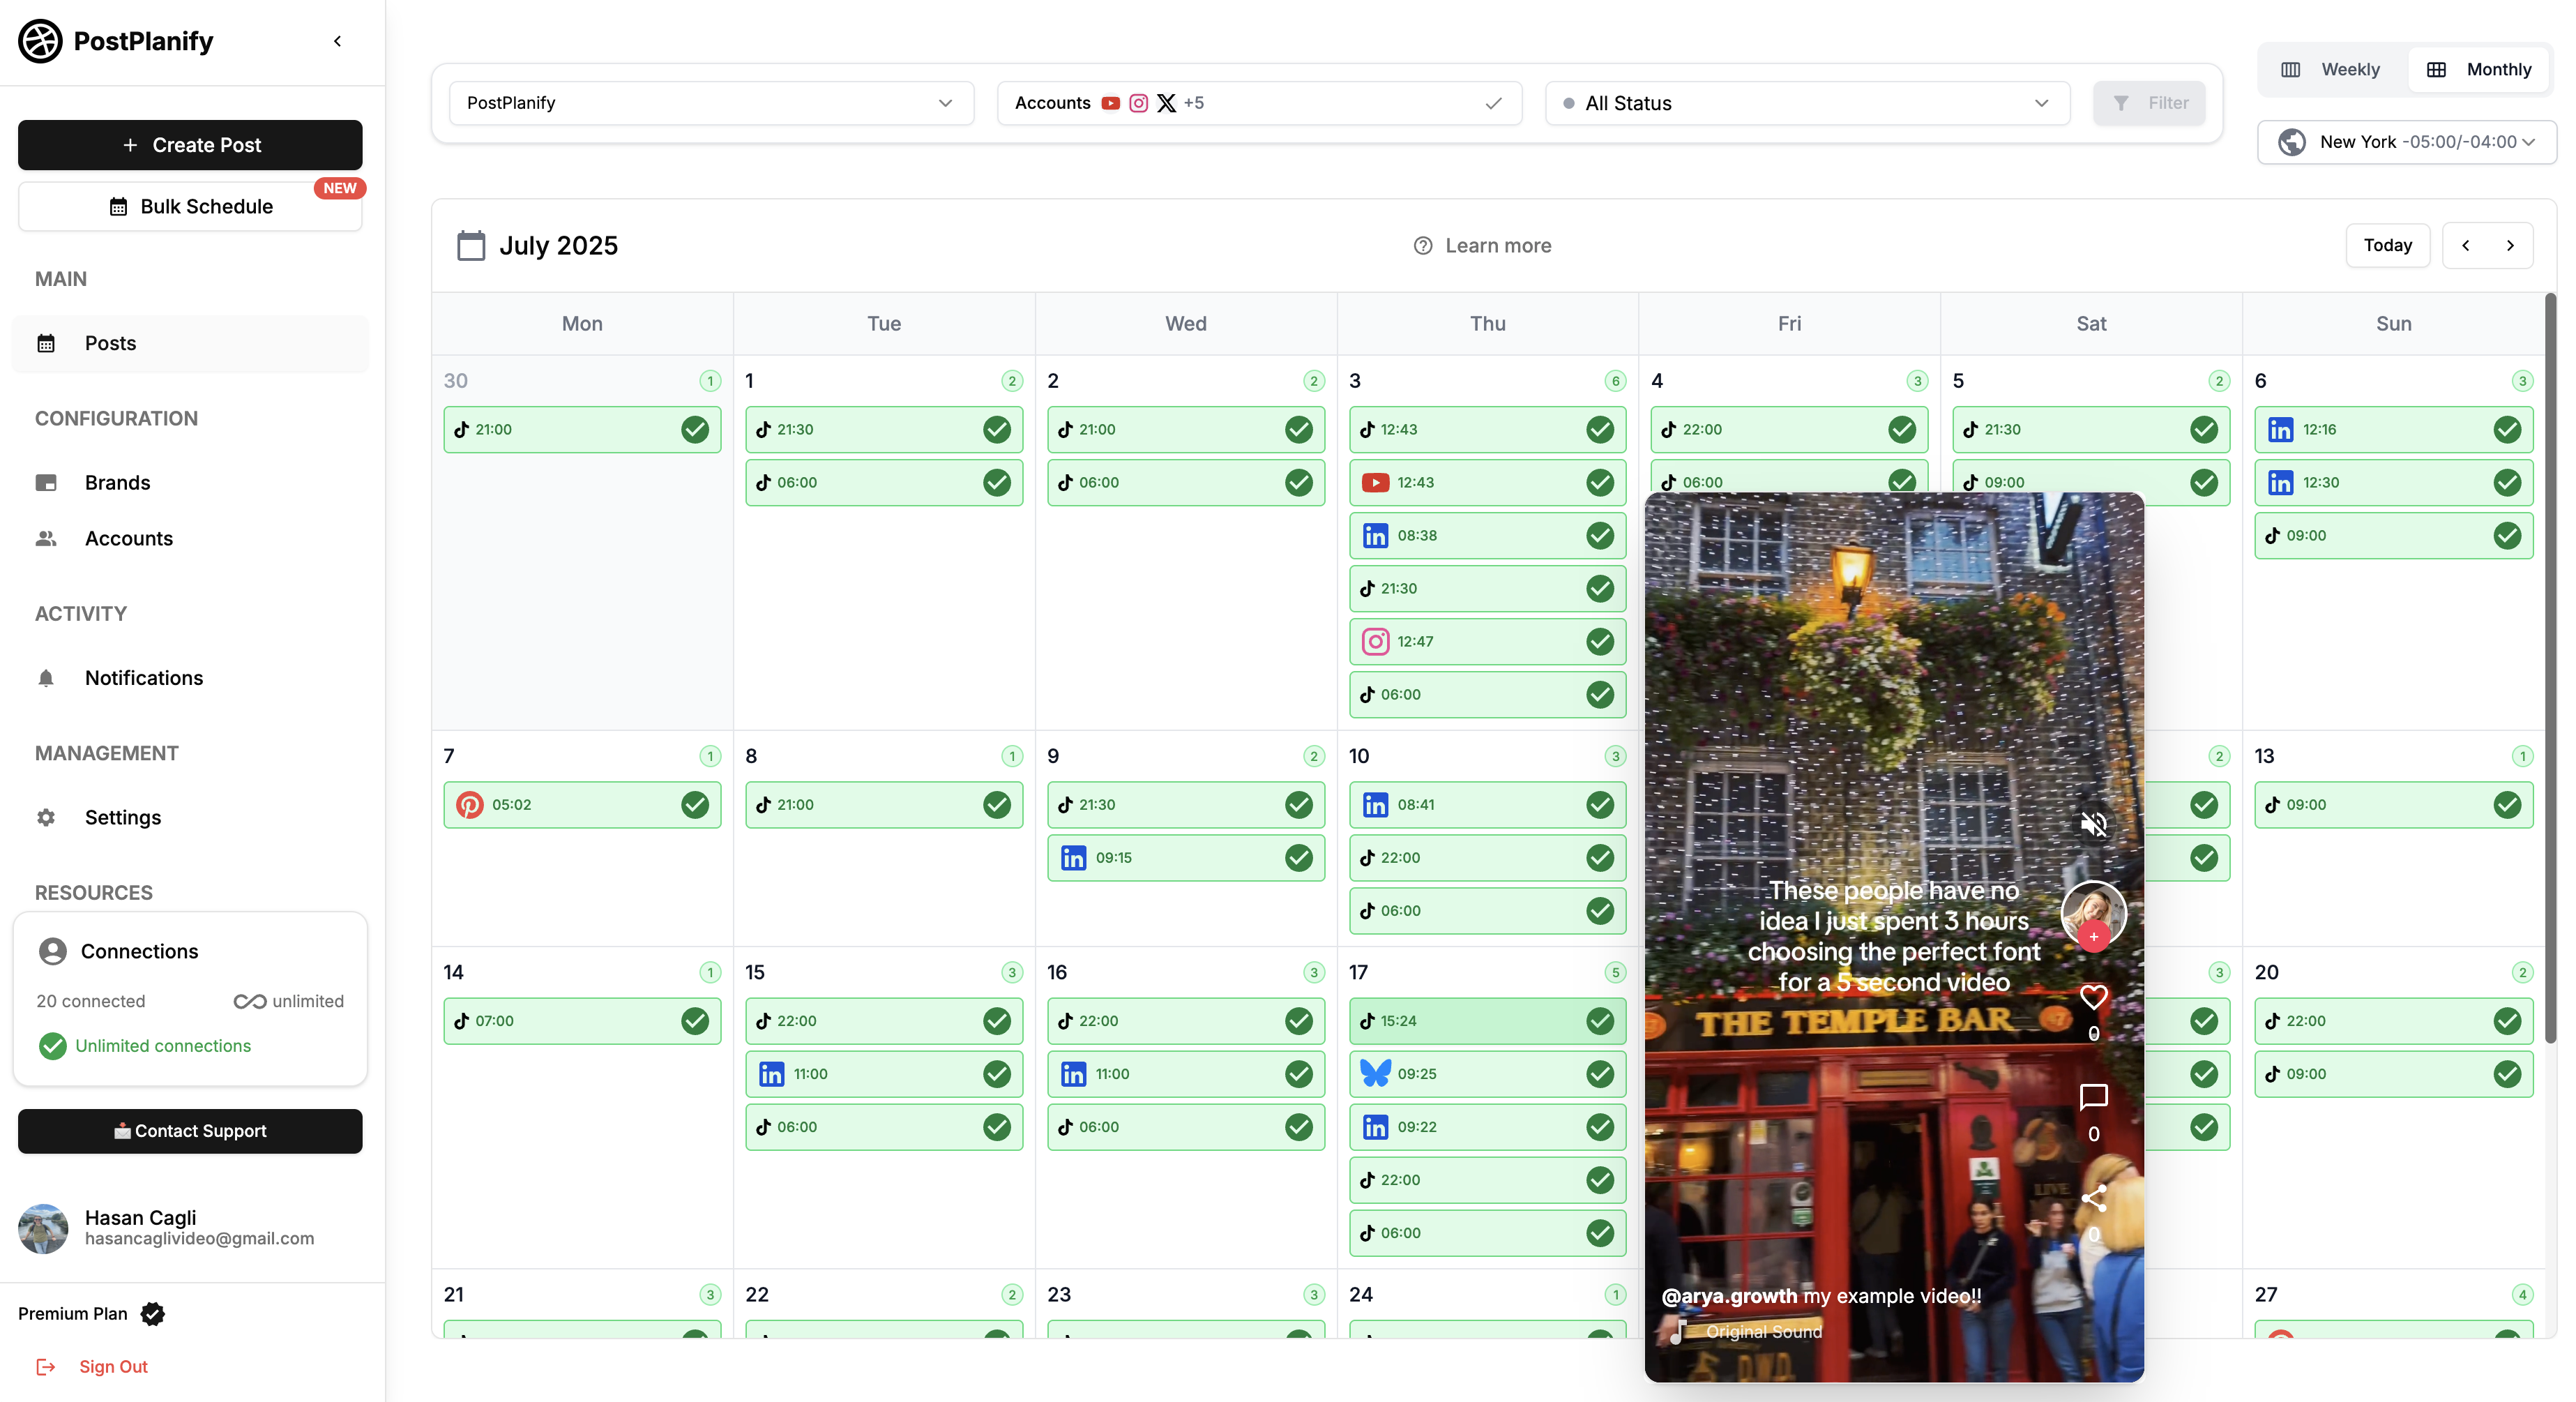Viewport: 2576px width, 1402px height.
Task: View Notifications
Action: [143, 678]
